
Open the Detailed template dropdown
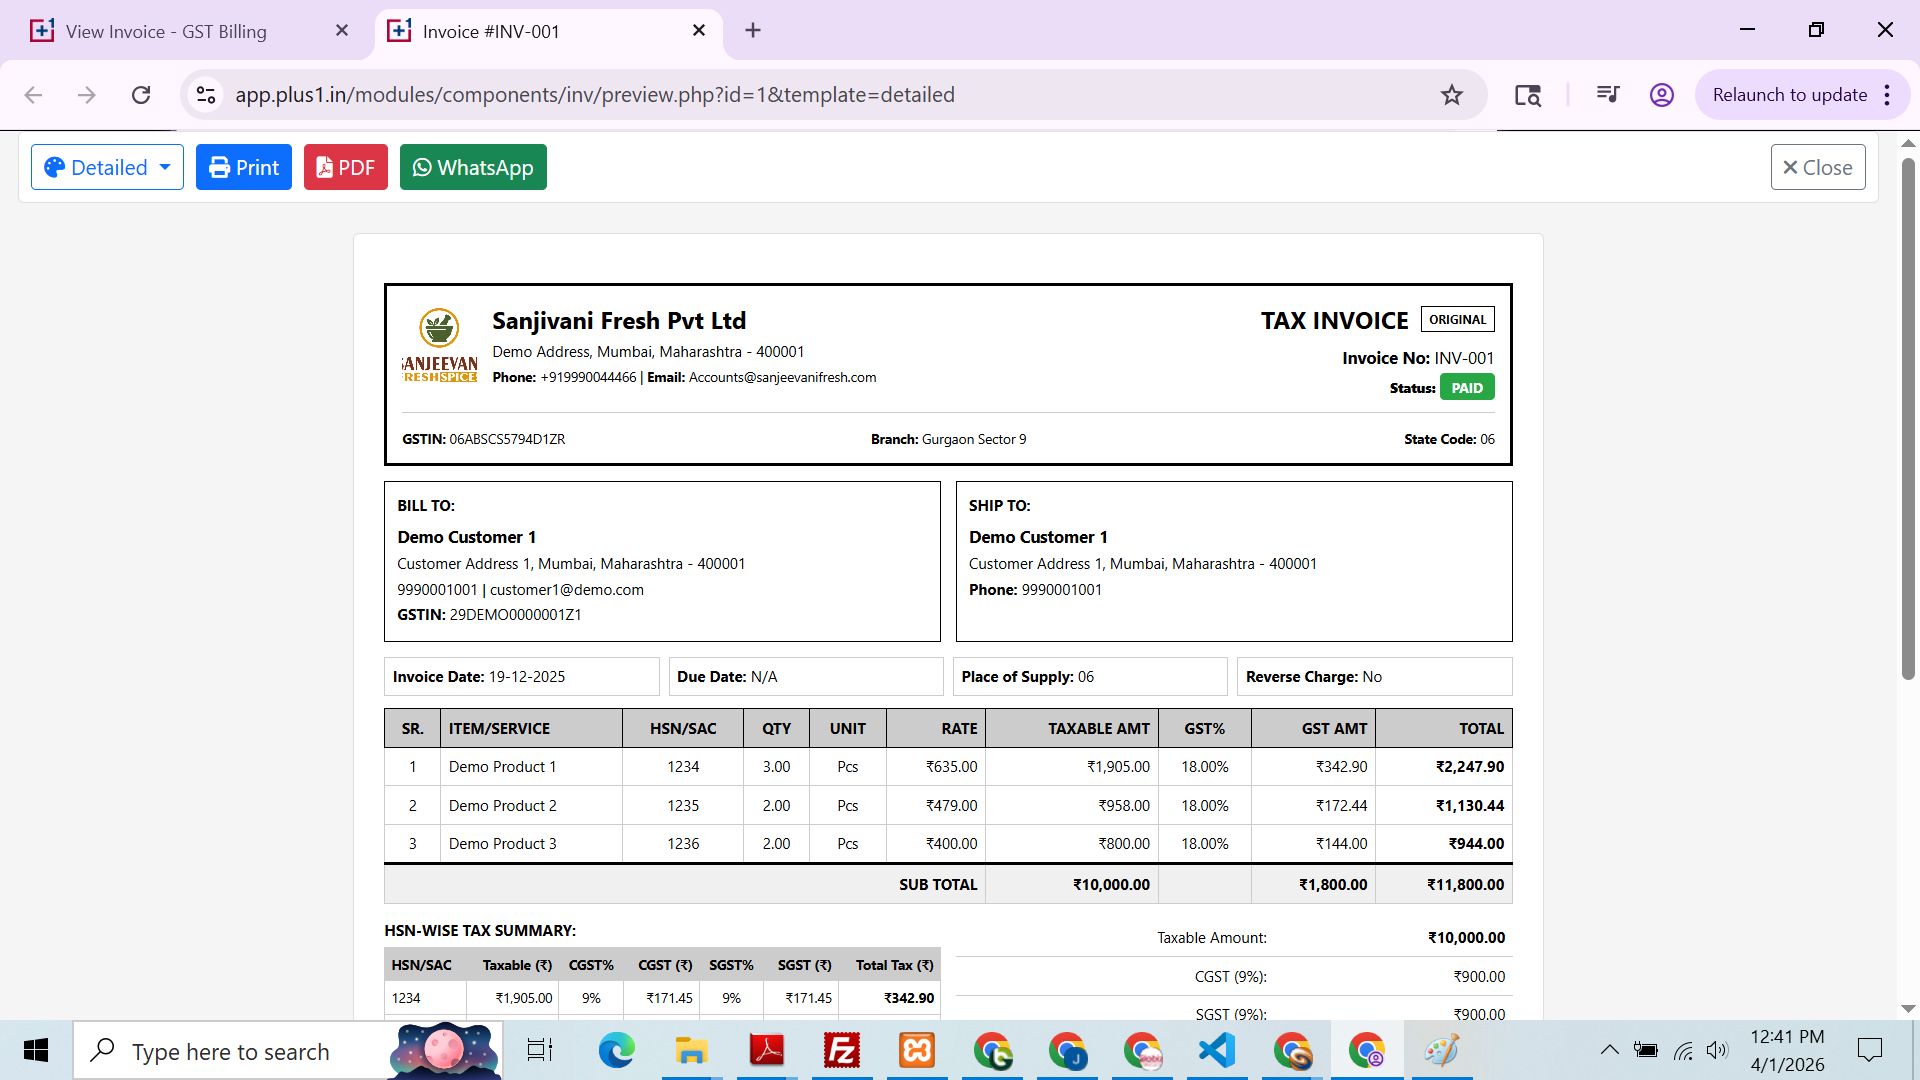click(107, 167)
